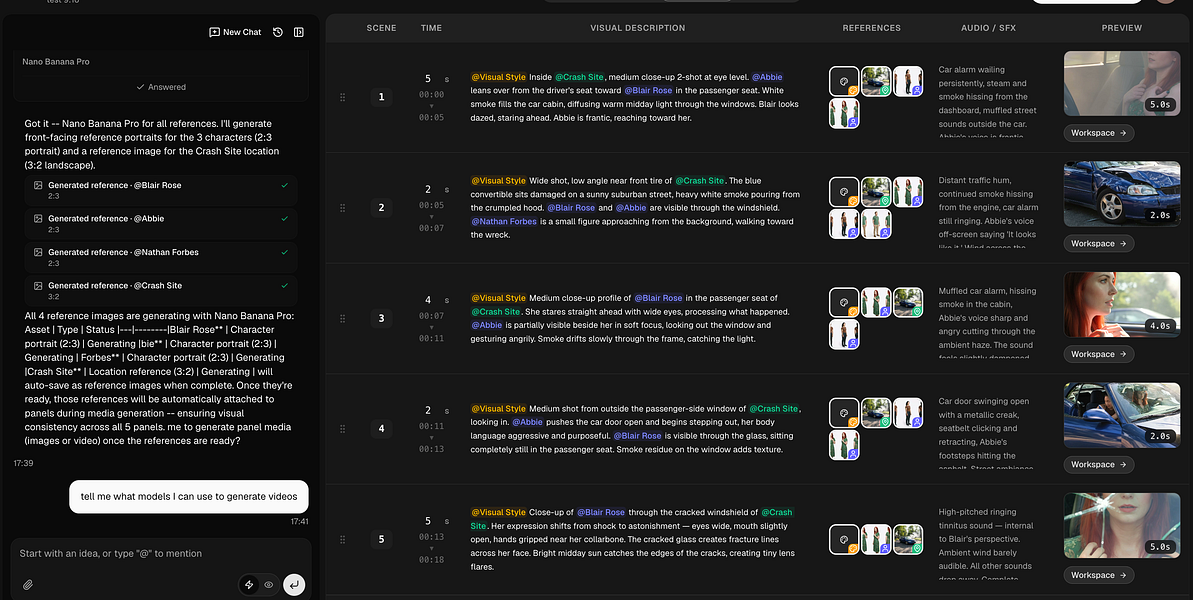Select scene number 1 badge
1193x600 pixels.
pos(381,97)
